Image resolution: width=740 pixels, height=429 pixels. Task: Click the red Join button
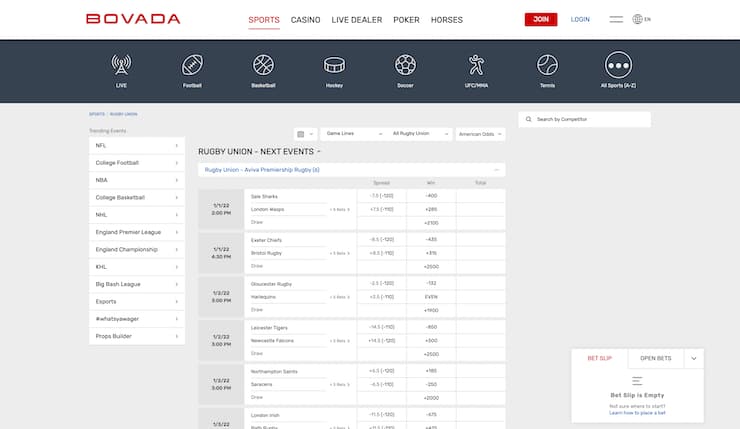click(x=541, y=19)
